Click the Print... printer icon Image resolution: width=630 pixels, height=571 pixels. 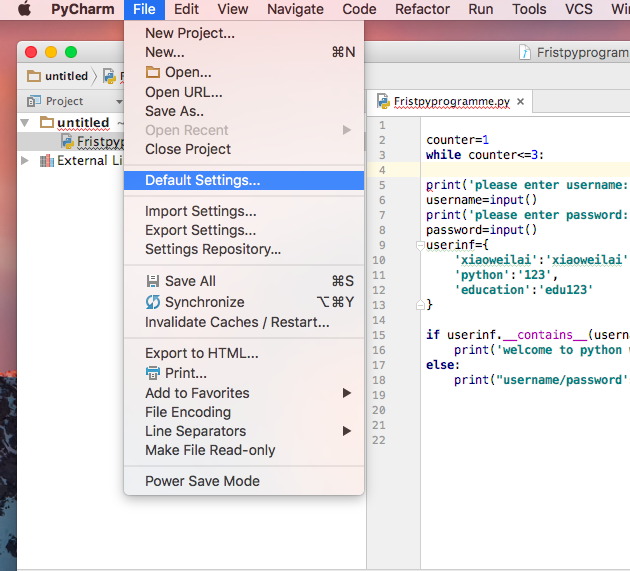point(153,373)
